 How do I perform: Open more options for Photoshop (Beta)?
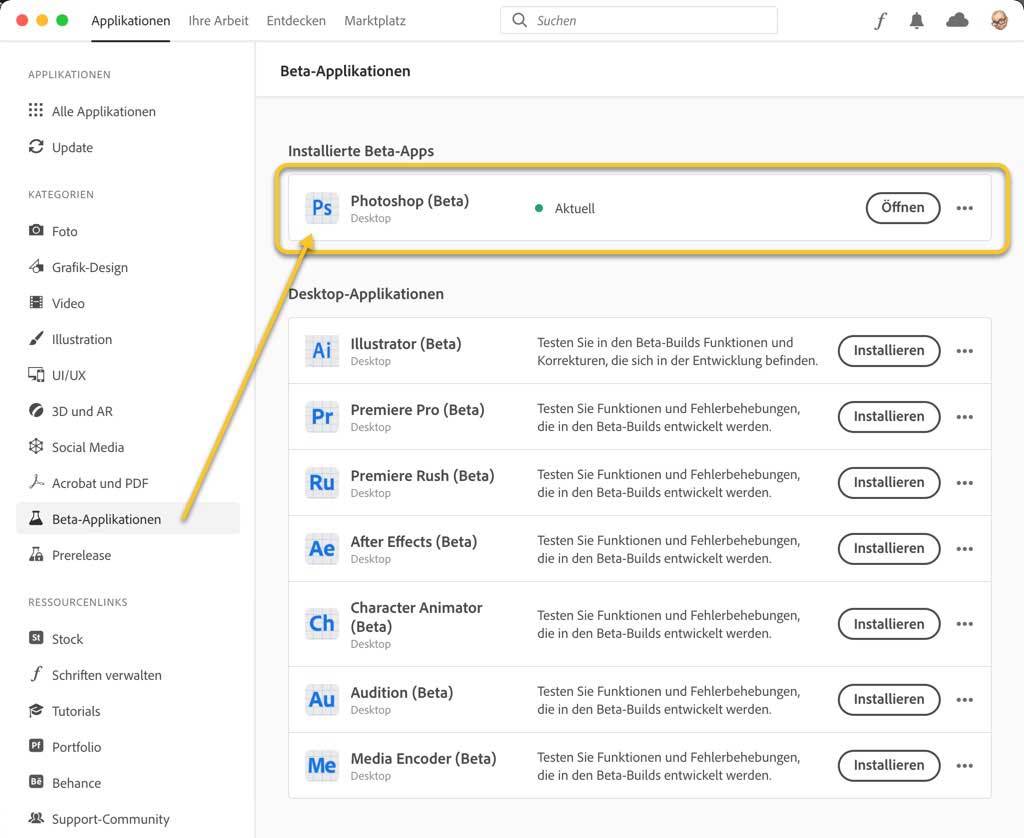click(x=964, y=208)
